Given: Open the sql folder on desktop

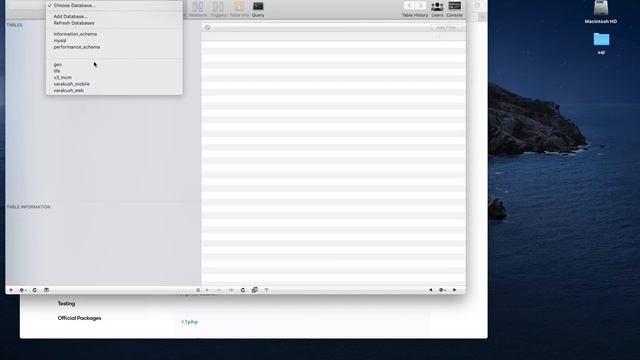Looking at the screenshot, I should tap(601, 43).
